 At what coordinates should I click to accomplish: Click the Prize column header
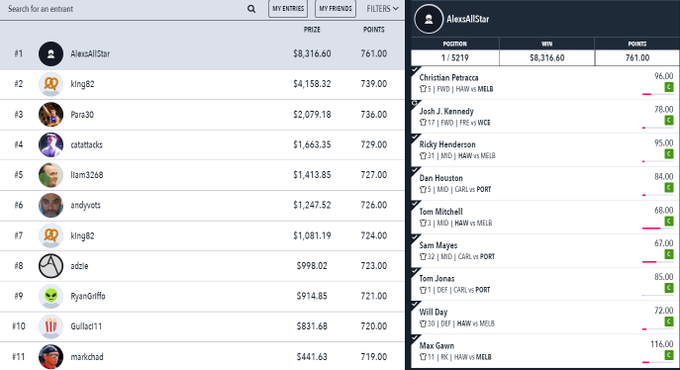pyautogui.click(x=312, y=29)
